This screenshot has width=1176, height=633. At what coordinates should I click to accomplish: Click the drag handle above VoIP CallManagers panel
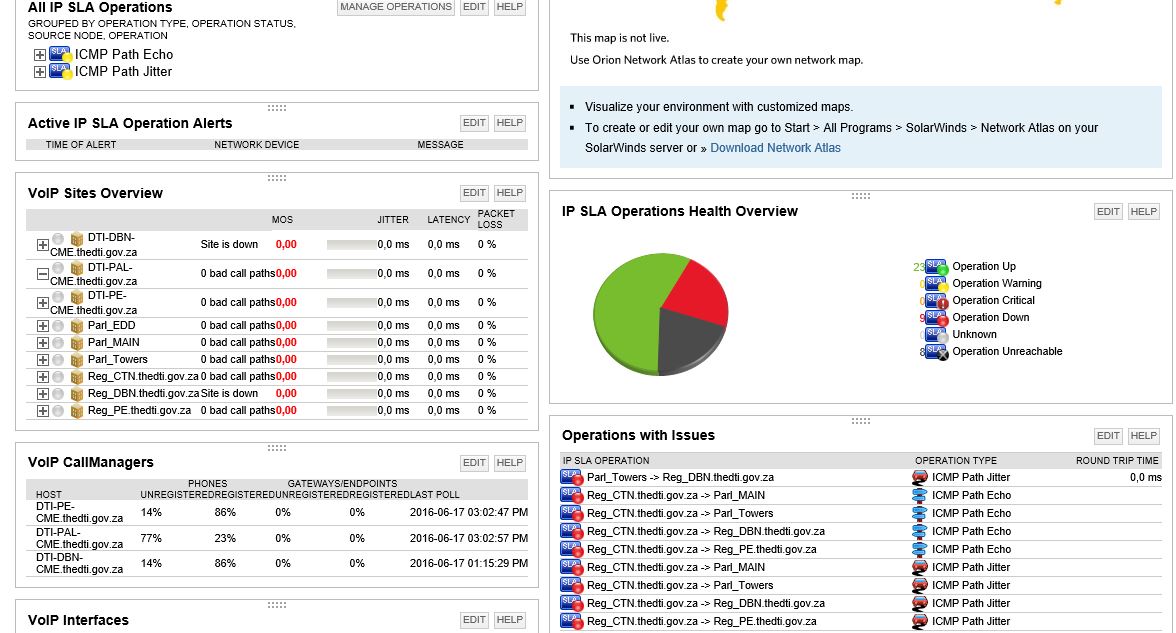(277, 448)
